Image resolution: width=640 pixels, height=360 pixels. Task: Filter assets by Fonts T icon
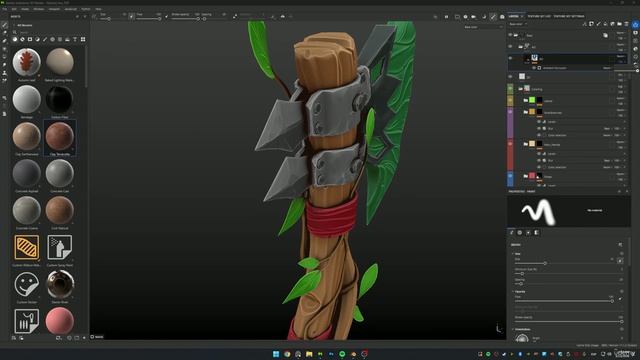pyautogui.click(x=75, y=39)
